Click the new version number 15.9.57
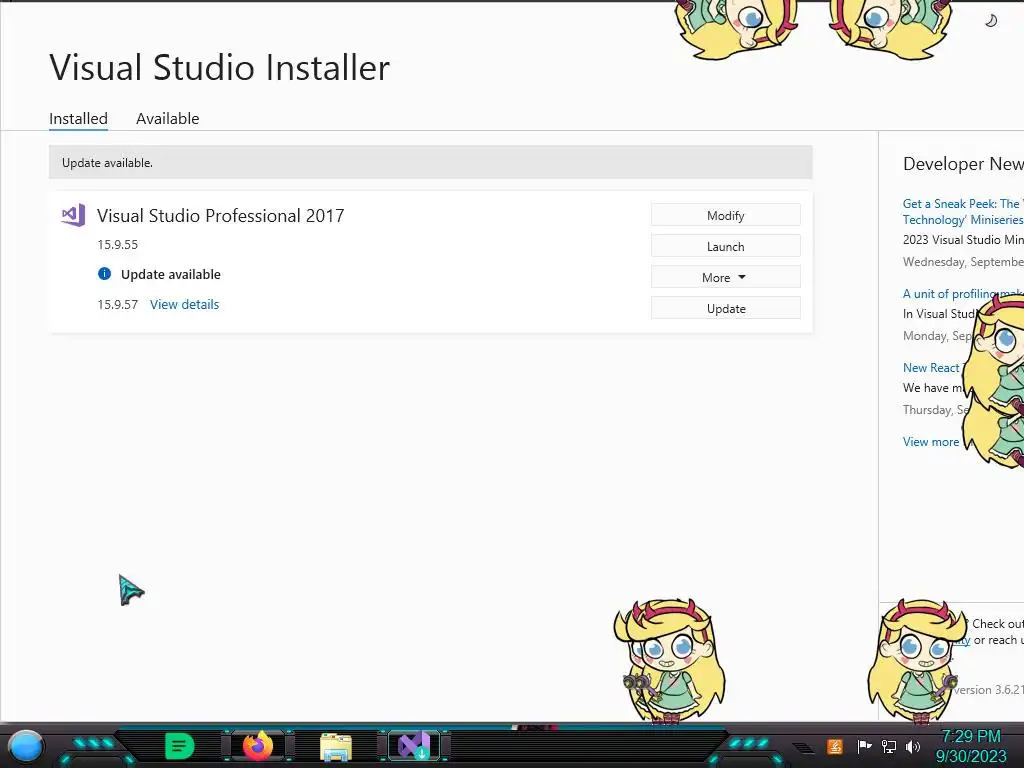1024x768 pixels. 118,304
